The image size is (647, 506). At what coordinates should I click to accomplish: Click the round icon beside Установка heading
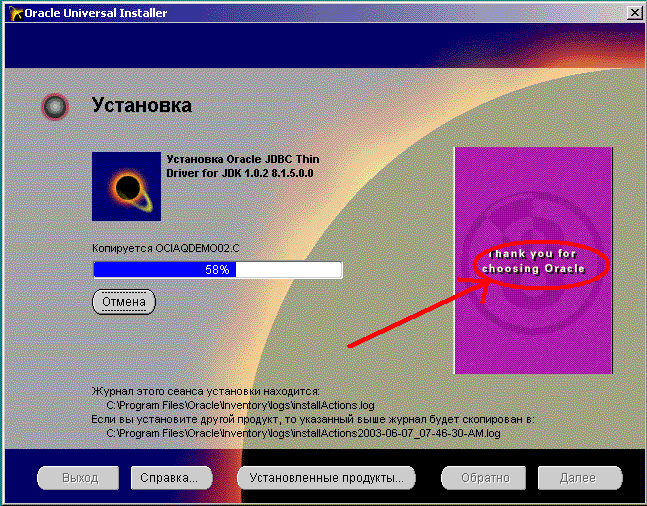click(x=54, y=106)
